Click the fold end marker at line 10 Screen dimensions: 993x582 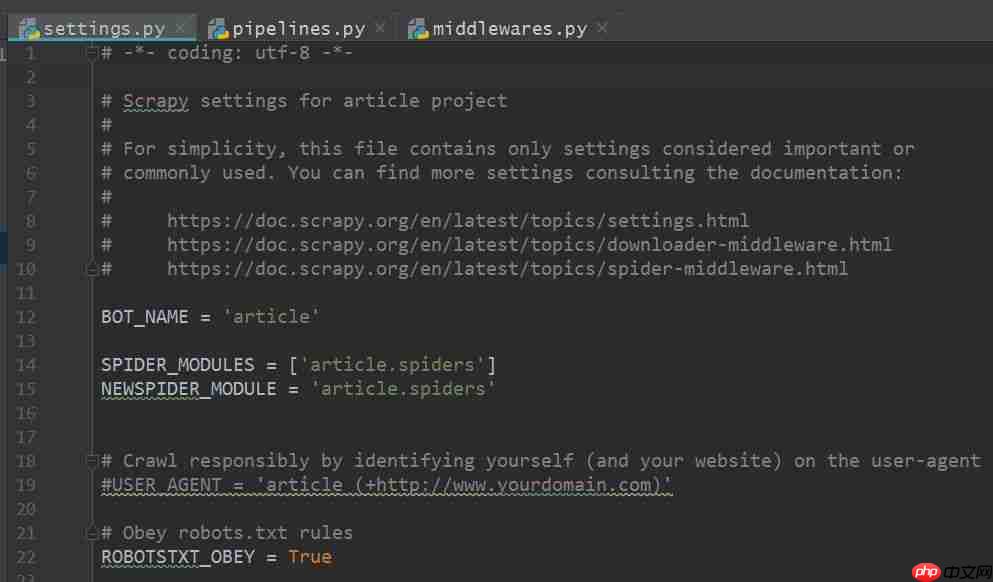(x=92, y=268)
